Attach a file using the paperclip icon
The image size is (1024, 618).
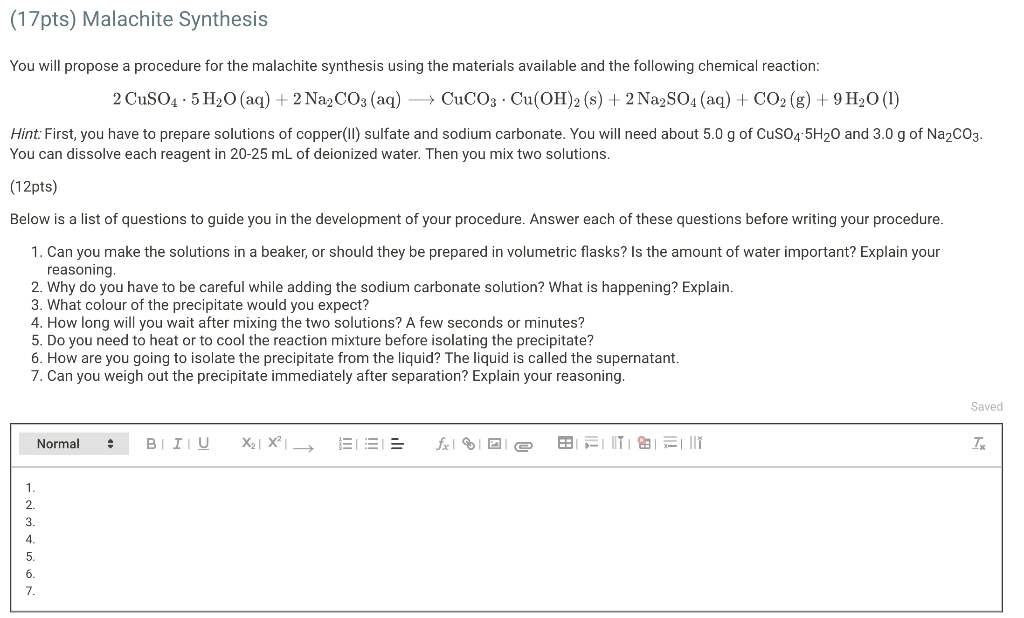tap(523, 444)
